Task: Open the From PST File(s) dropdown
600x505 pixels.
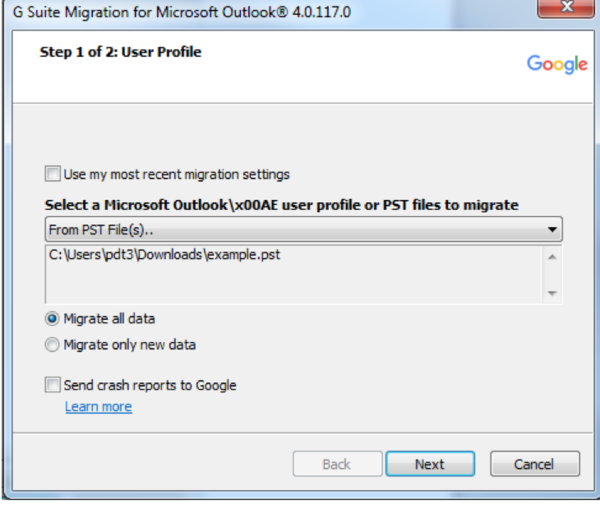Action: click(303, 230)
